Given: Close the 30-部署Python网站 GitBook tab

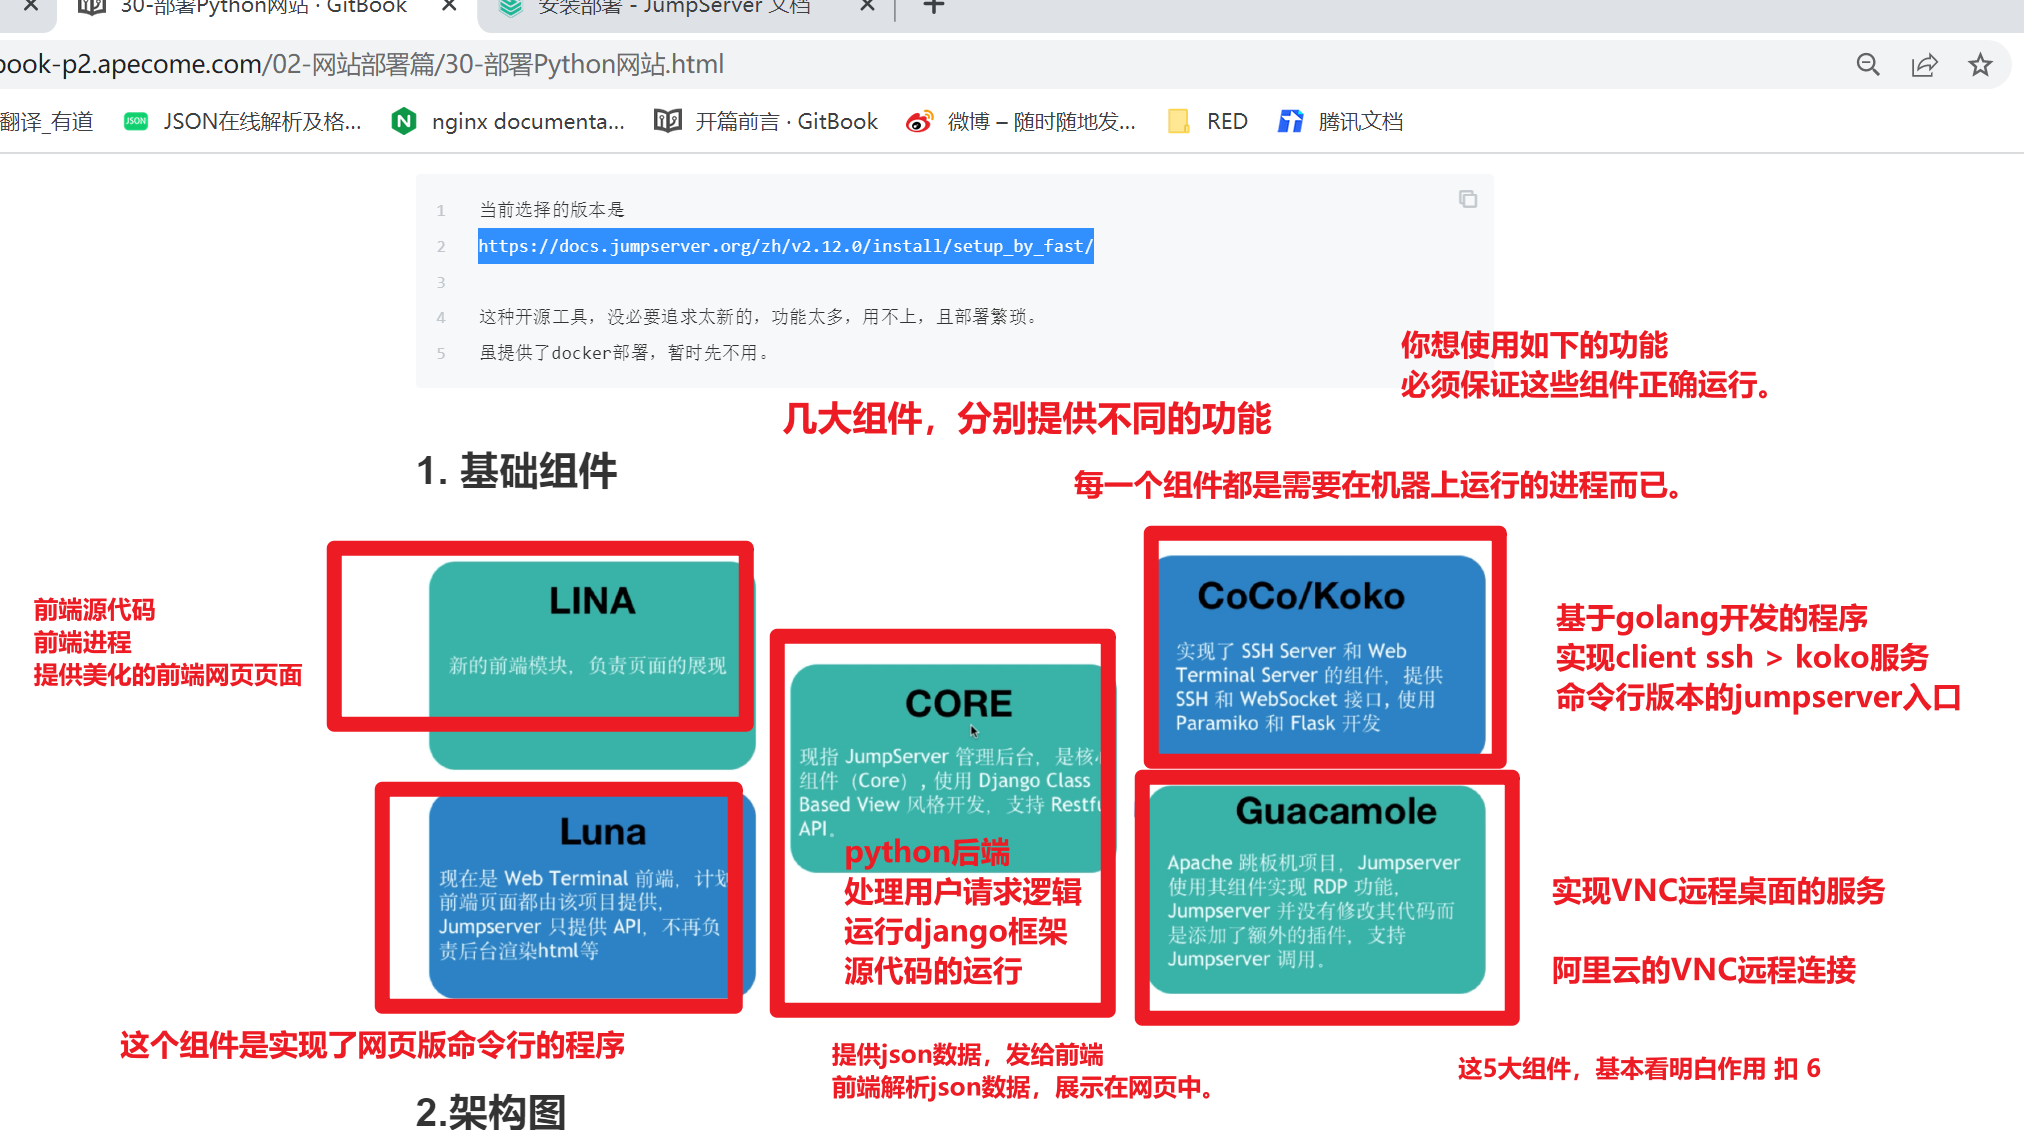Looking at the screenshot, I should [x=449, y=6].
